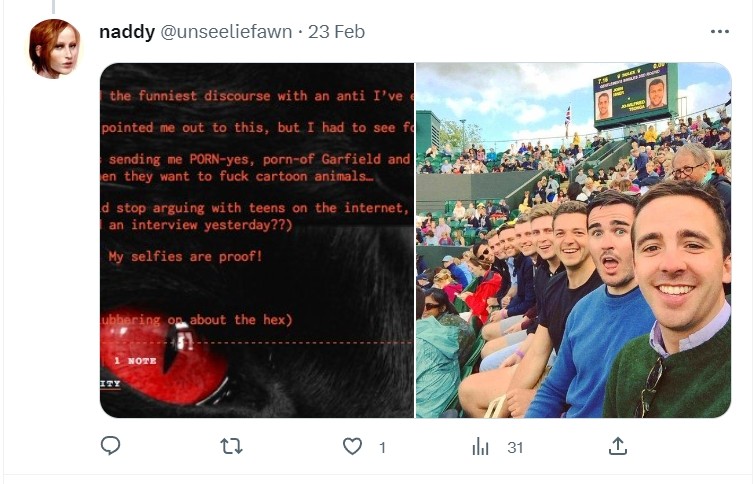The image size is (755, 484).
Task: Click the display name naddy
Action: click(127, 32)
